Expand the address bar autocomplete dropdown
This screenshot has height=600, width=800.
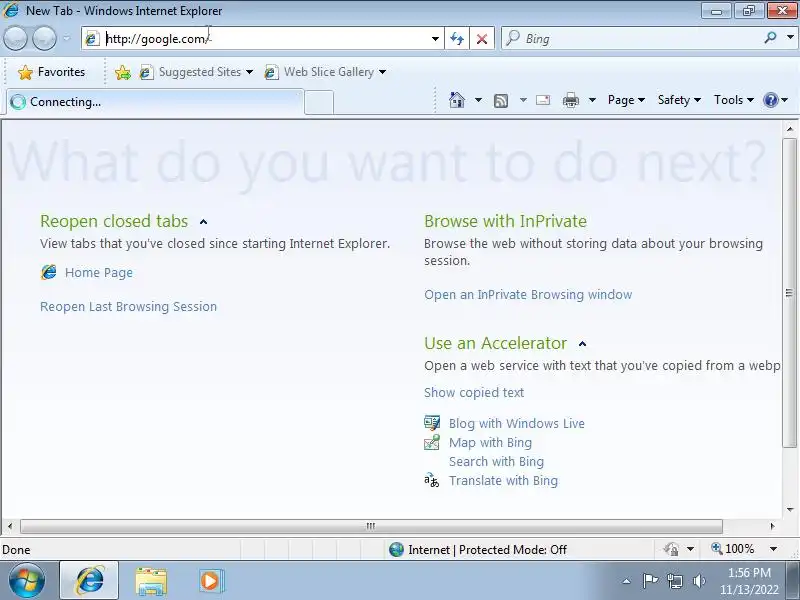435,39
